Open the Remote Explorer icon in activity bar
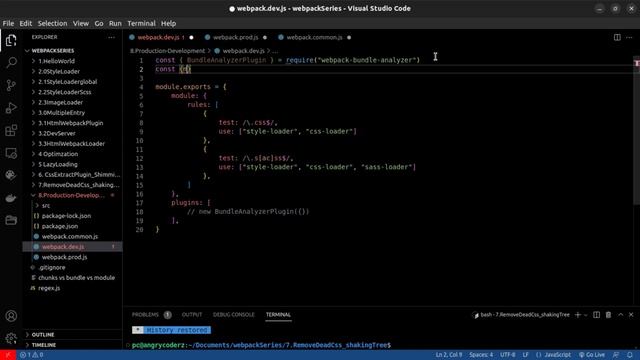The width and height of the screenshot is (640, 360). 11,153
